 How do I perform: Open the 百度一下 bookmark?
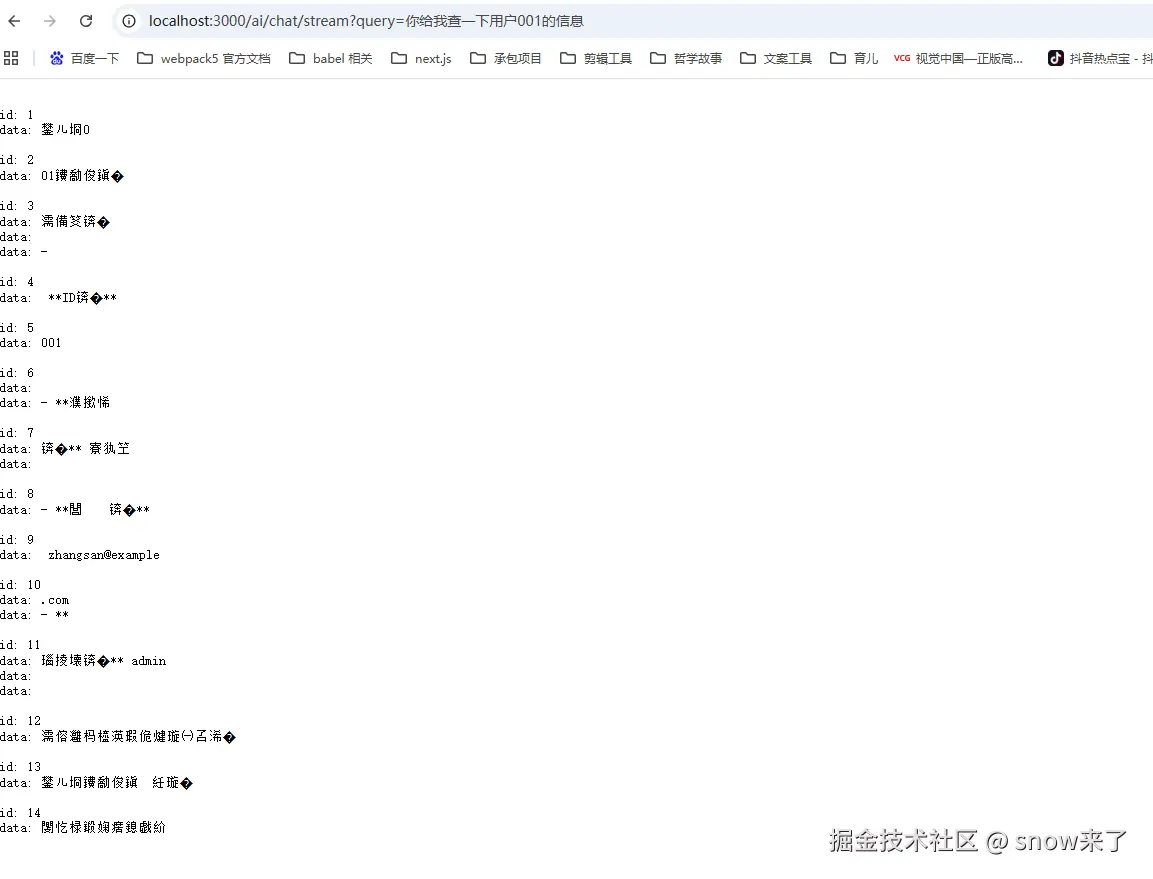(84, 58)
